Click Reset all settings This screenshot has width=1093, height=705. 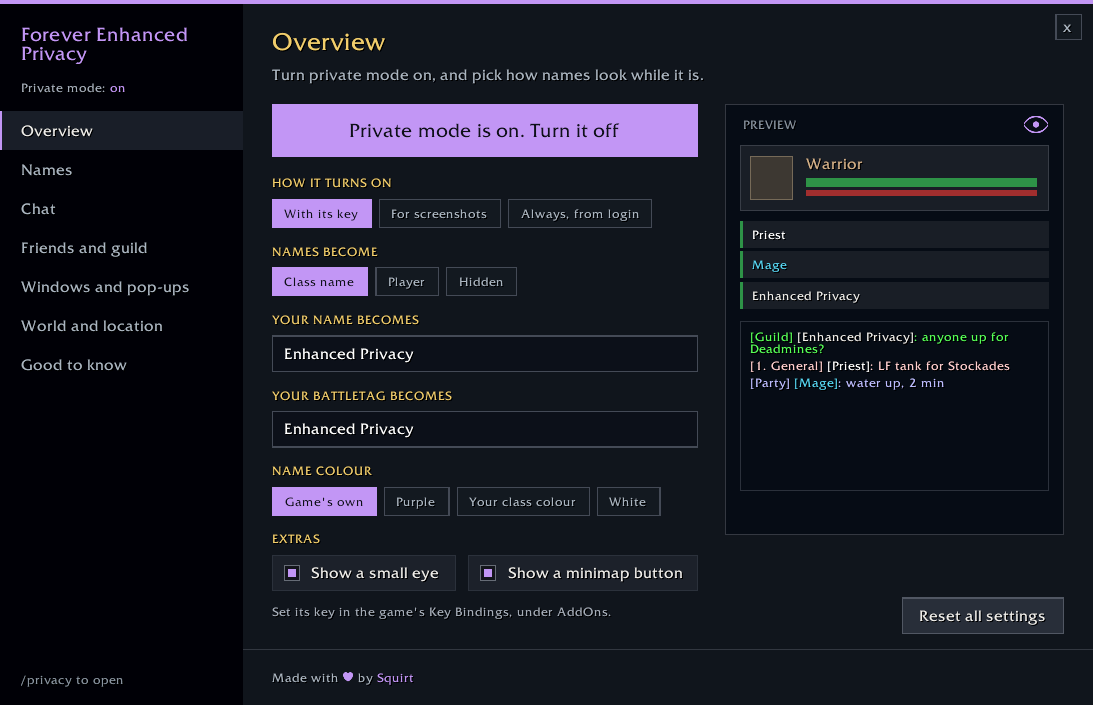click(x=982, y=616)
